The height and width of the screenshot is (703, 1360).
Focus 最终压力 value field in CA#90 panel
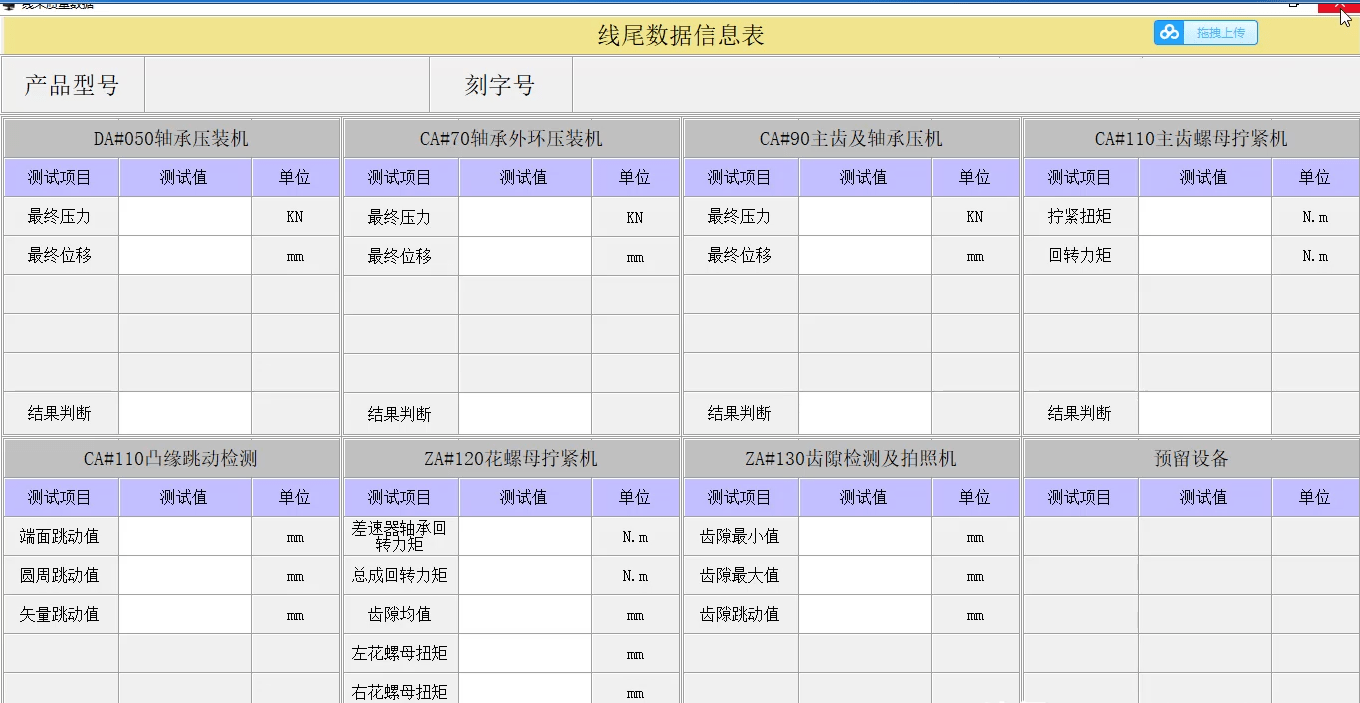(865, 216)
